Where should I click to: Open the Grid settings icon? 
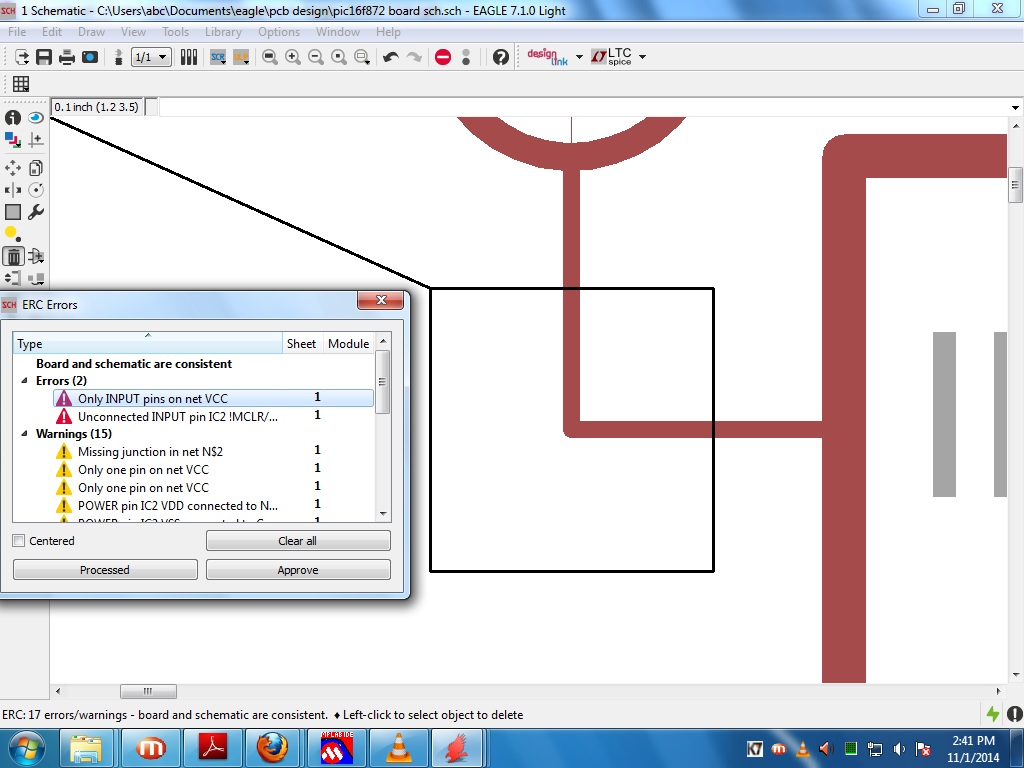point(21,84)
